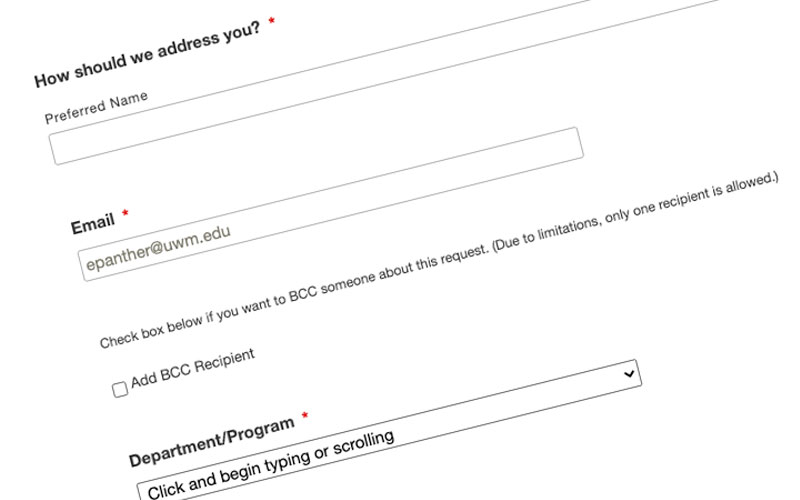Click the epanther@uwm.edu placeholder text
This screenshot has height=500, width=800.
158,248
